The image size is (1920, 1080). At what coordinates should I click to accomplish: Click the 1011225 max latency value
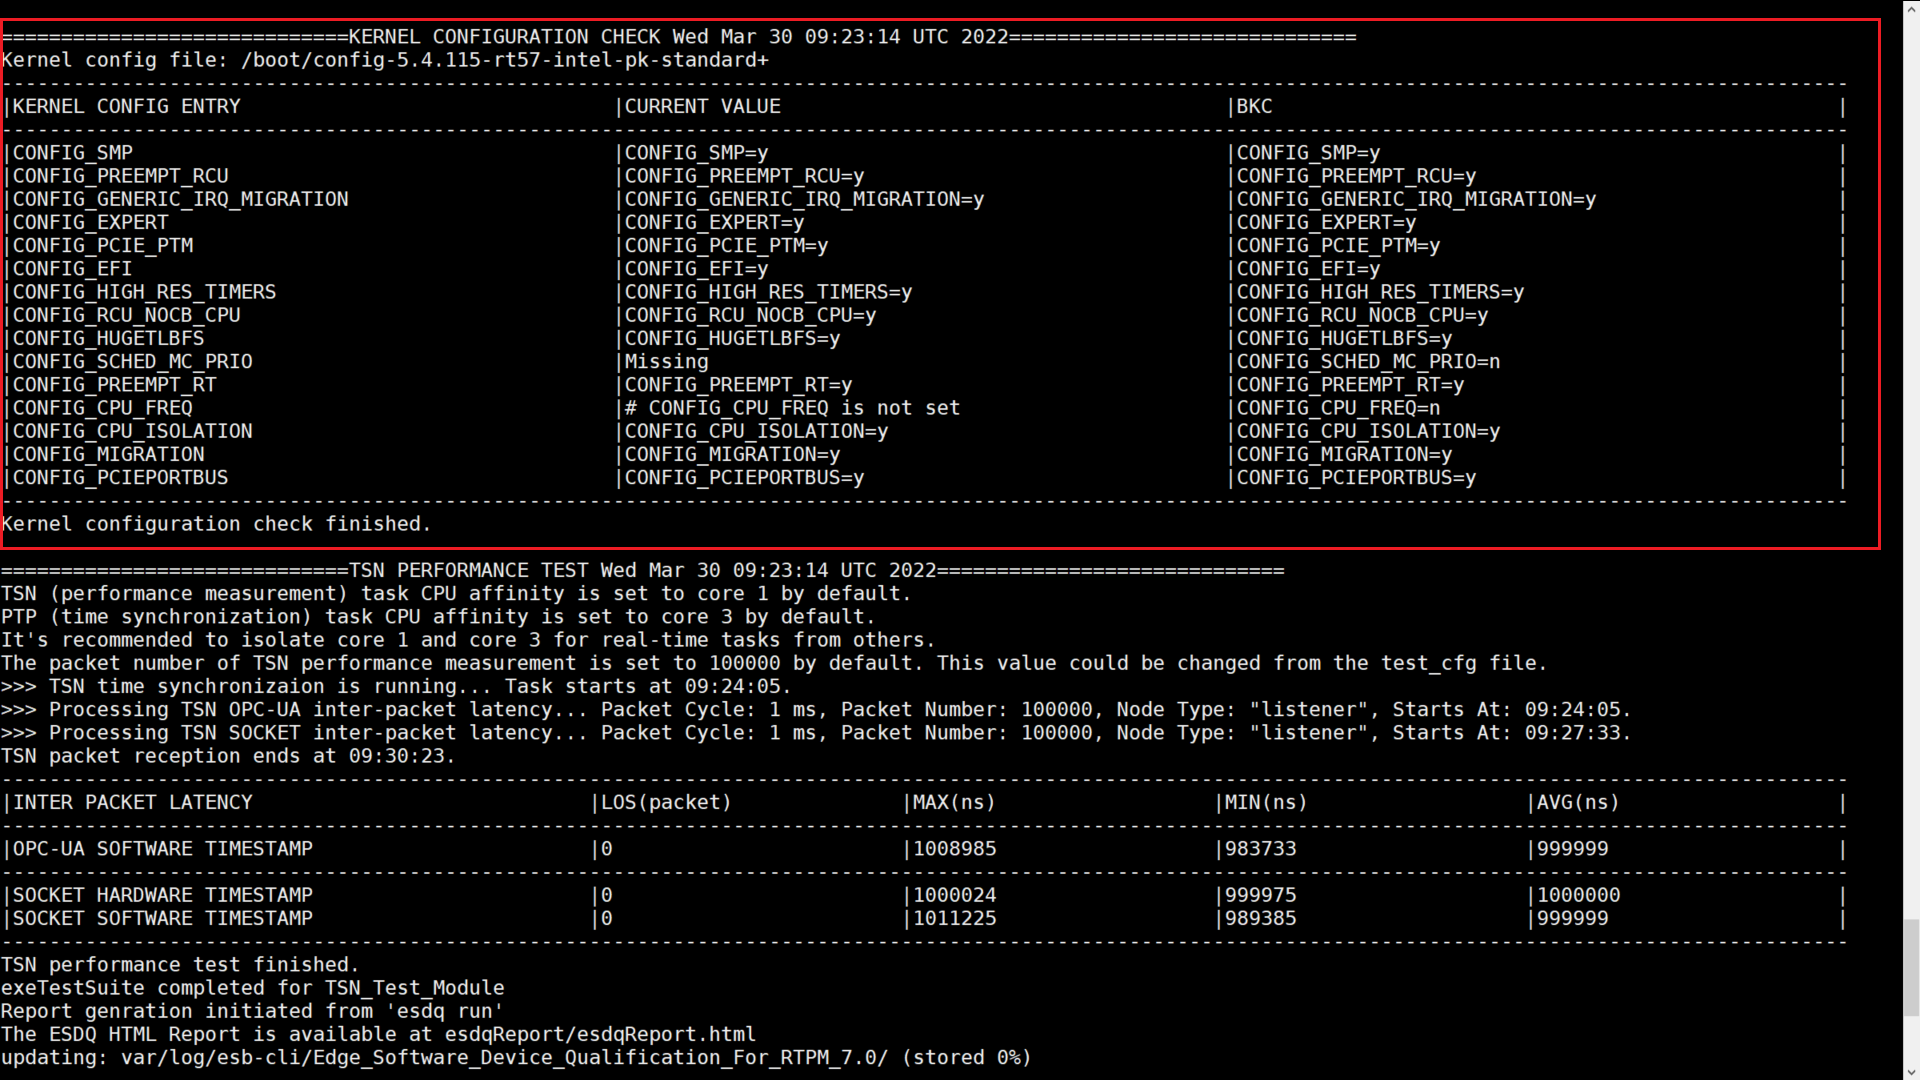[x=954, y=918]
